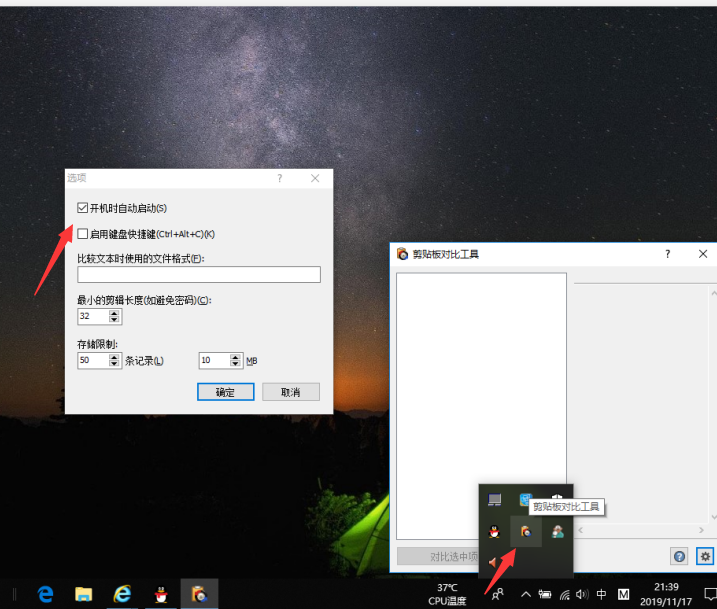Screen dimensions: 717x609
Task: Expand hidden tray icons with the chevron
Action: click(x=525, y=594)
